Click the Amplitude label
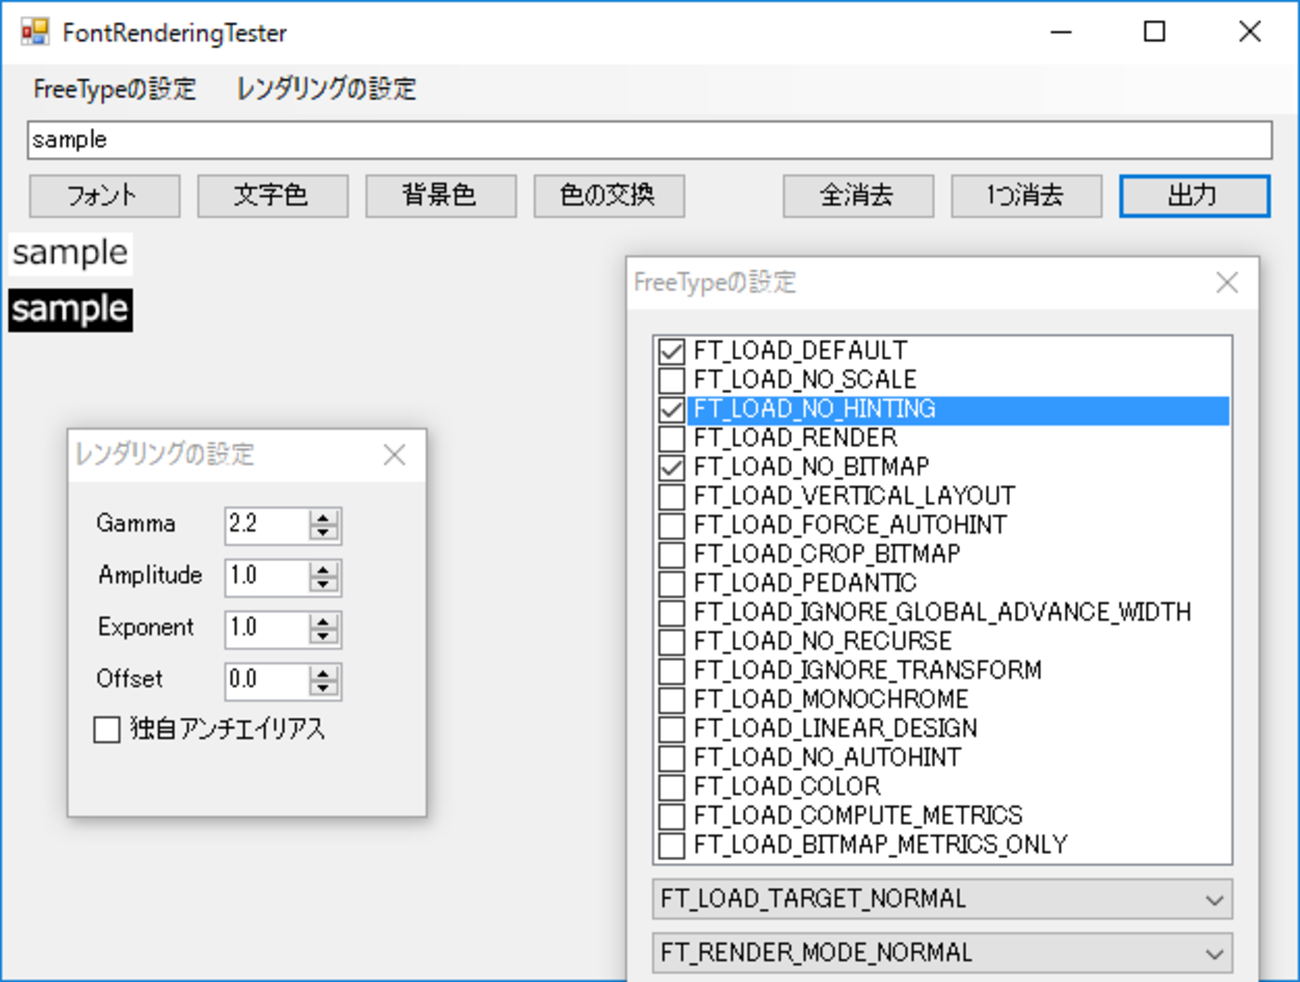This screenshot has height=982, width=1300. click(x=150, y=576)
